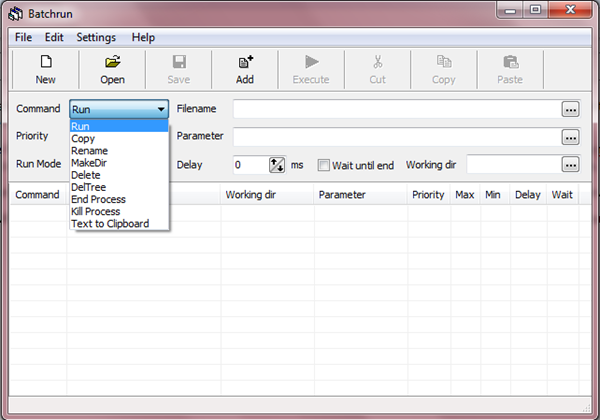Browse for Parameter with ellipsis button
This screenshot has height=420, width=600.
pyautogui.click(x=571, y=137)
